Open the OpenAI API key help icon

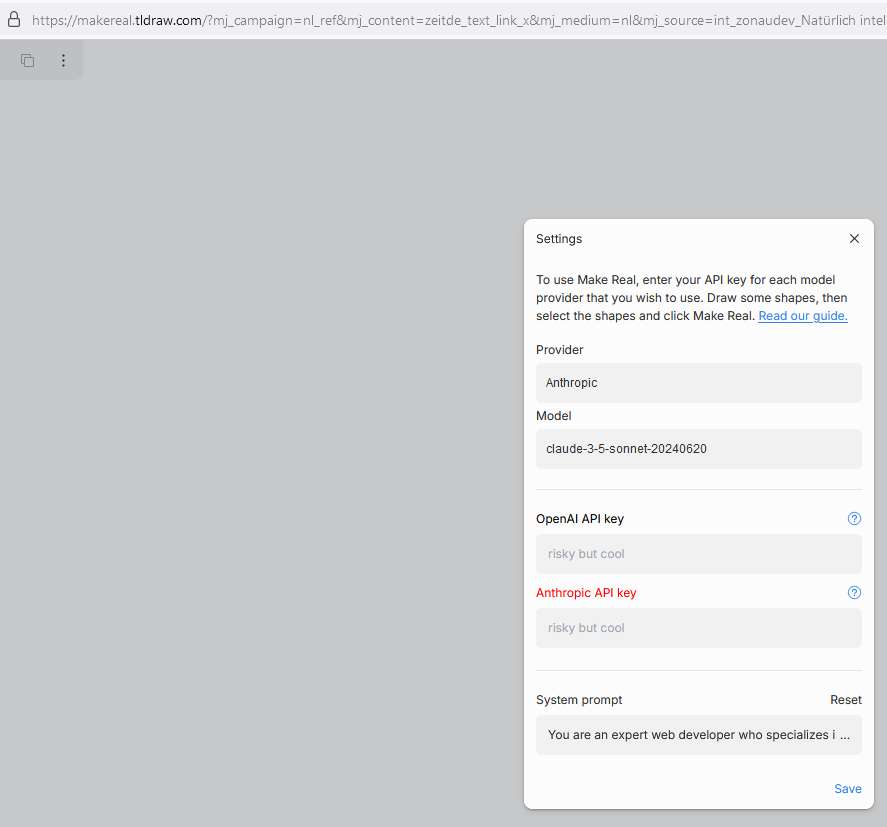pyautogui.click(x=854, y=518)
